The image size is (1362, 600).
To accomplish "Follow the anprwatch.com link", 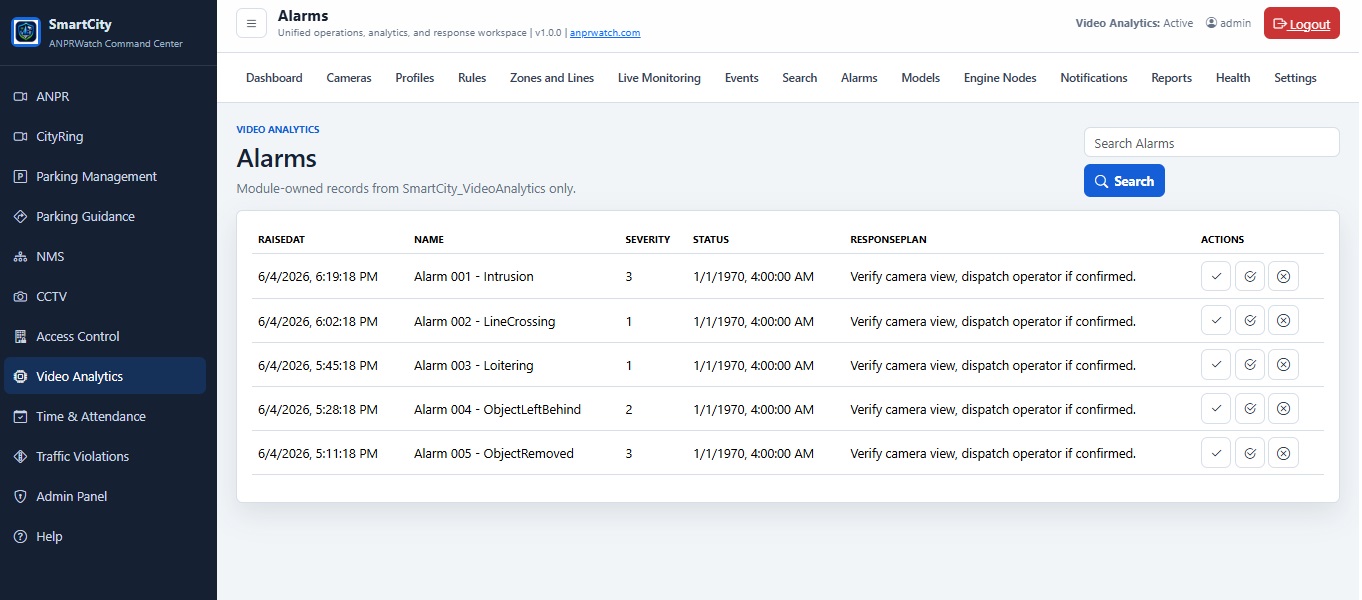I will point(605,33).
